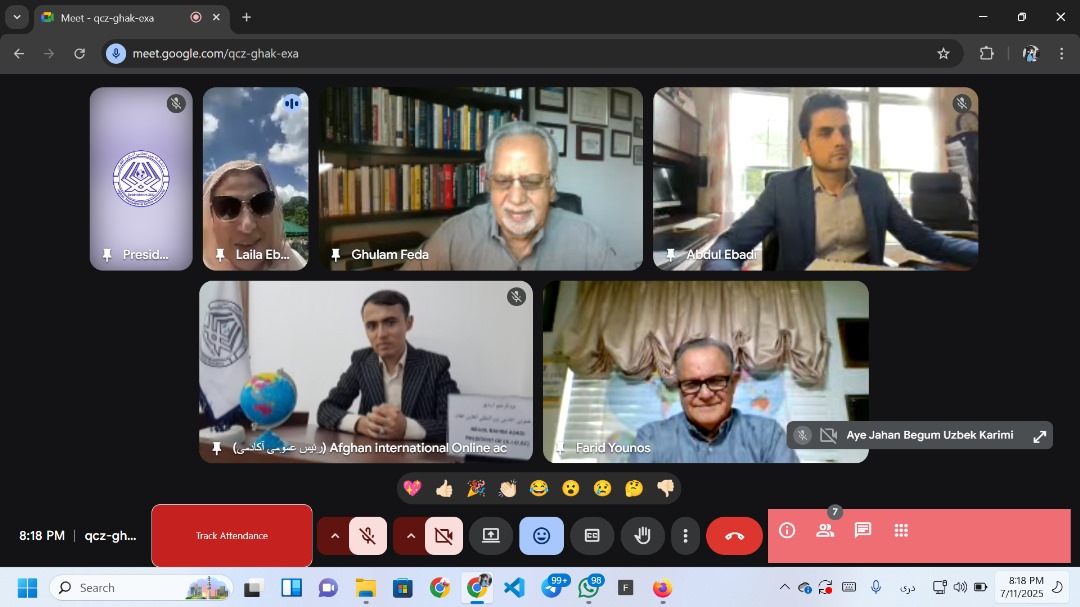
Task: Open meeting details info icon
Action: [787, 531]
